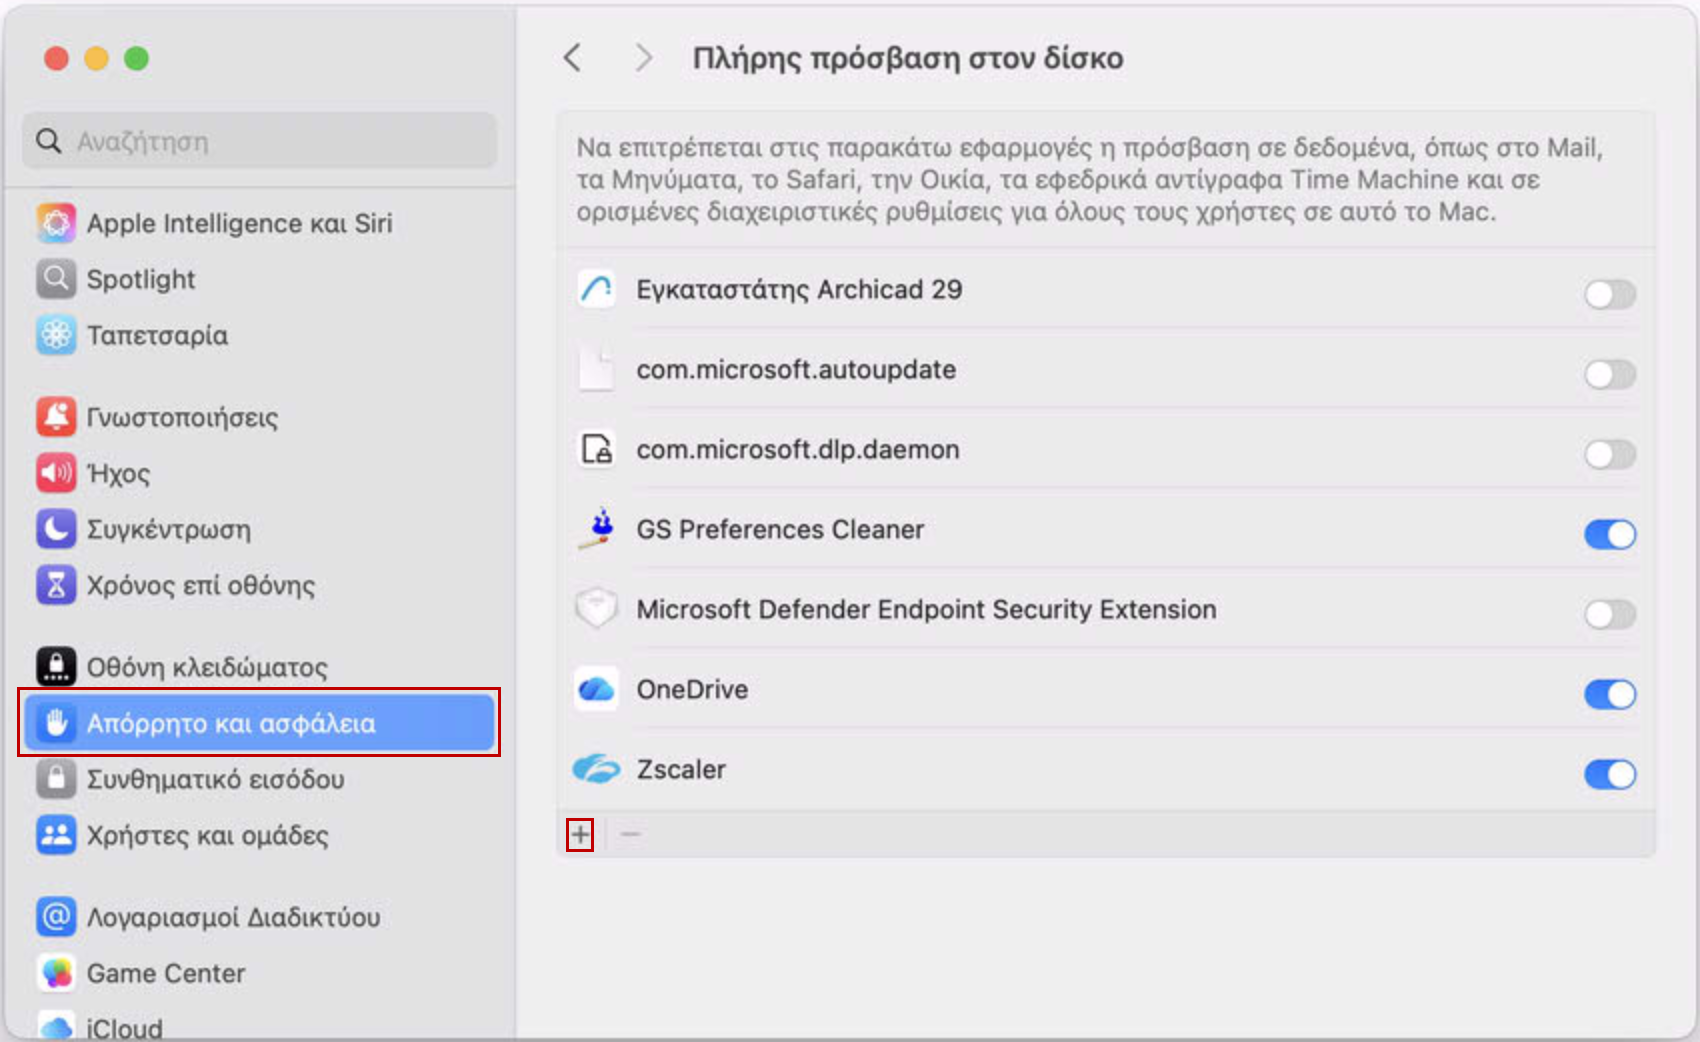Click the com.microsoft.autoupdate blank document icon
1700x1042 pixels.
(x=597, y=369)
